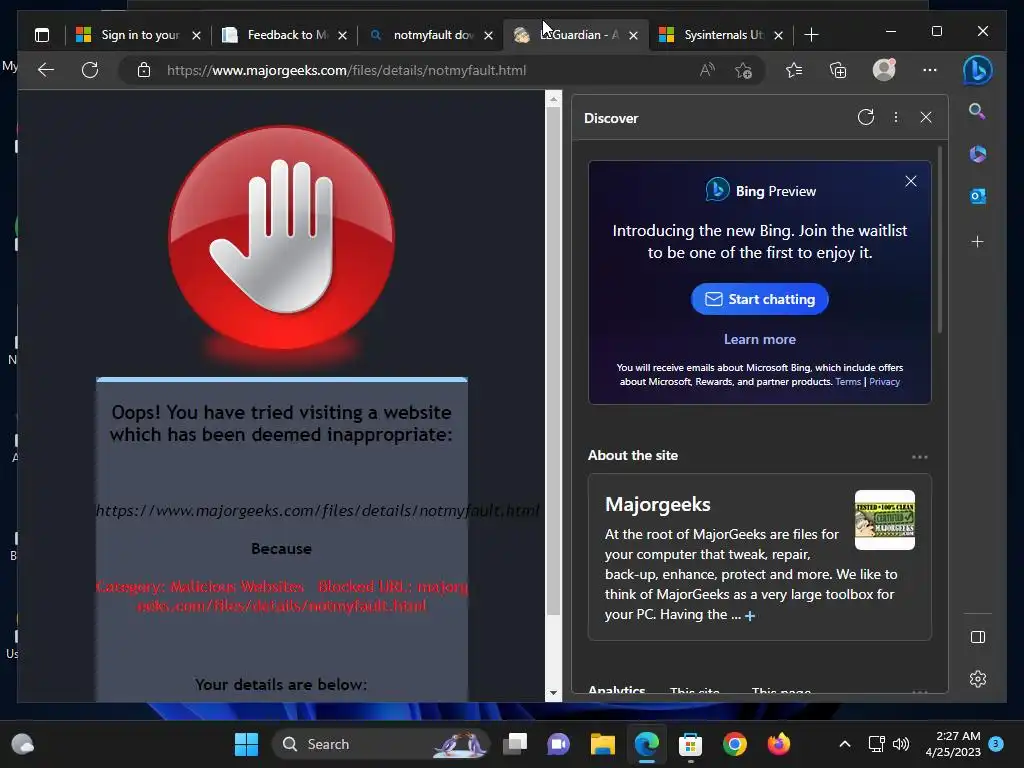
Task: Click the Majorgeeks site title
Action: [658, 504]
